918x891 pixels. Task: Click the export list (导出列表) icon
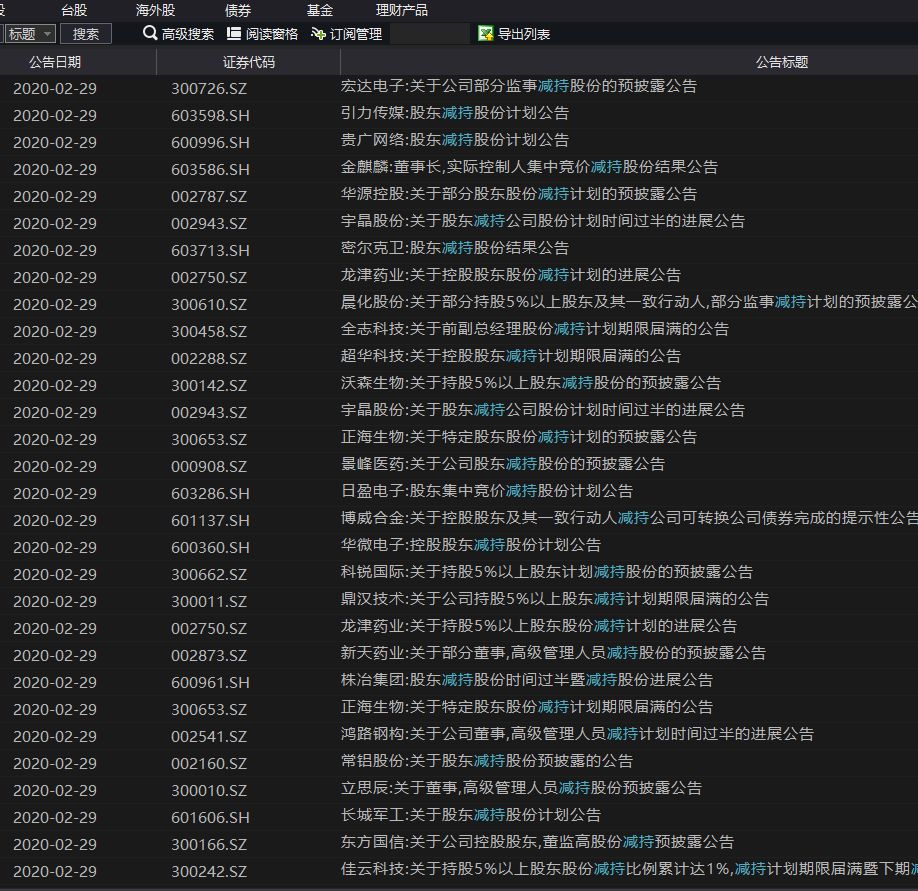tap(486, 34)
